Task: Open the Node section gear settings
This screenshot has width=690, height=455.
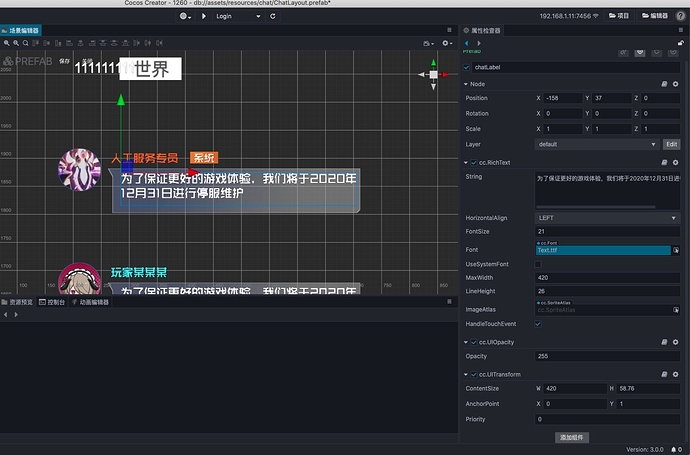Action: tap(676, 84)
